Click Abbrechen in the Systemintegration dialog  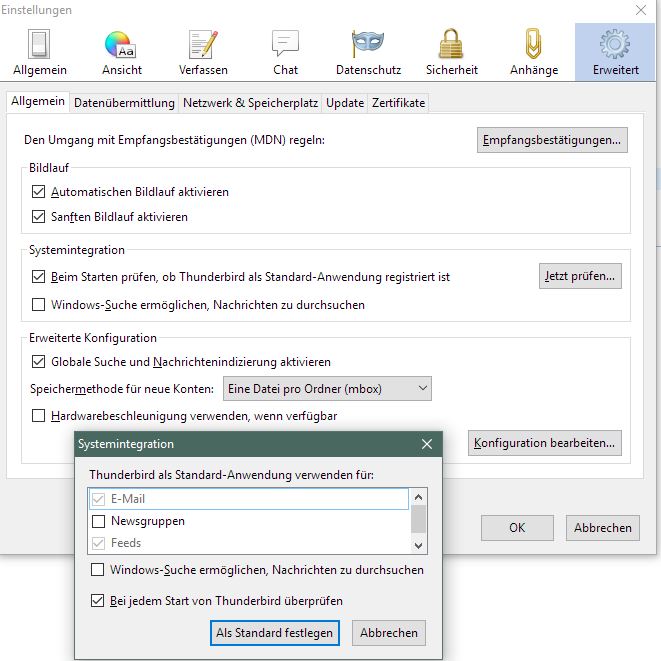click(x=389, y=633)
